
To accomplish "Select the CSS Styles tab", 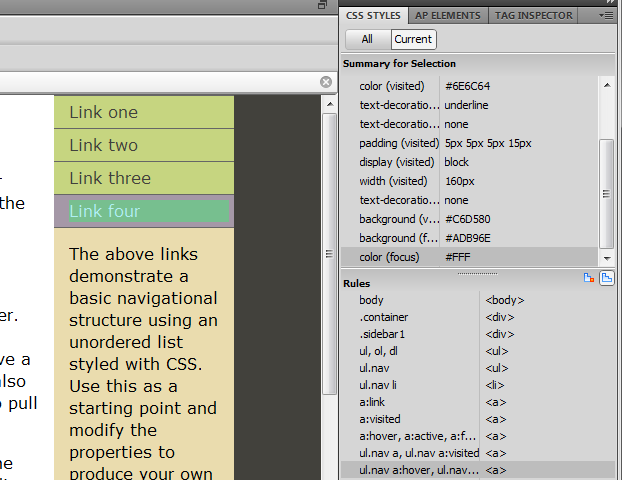I will click(373, 15).
